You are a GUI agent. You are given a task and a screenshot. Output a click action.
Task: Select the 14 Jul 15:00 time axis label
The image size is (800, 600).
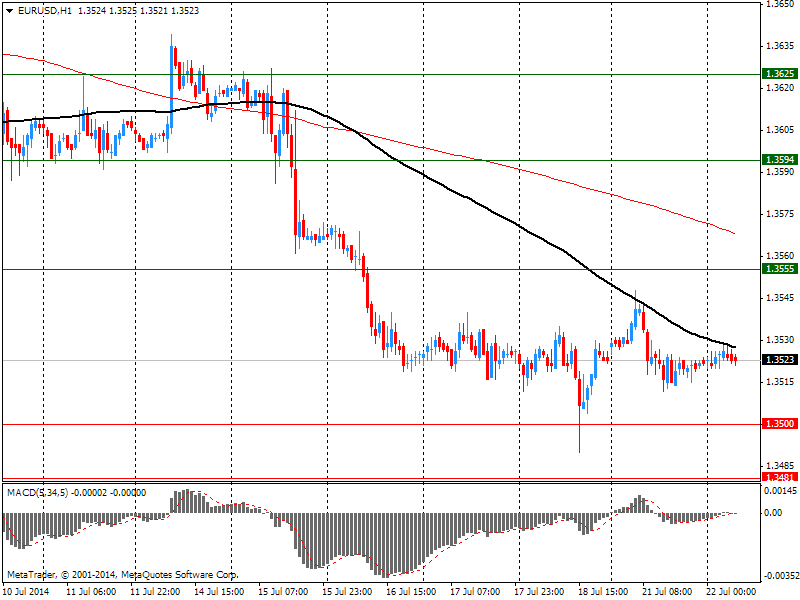(219, 592)
